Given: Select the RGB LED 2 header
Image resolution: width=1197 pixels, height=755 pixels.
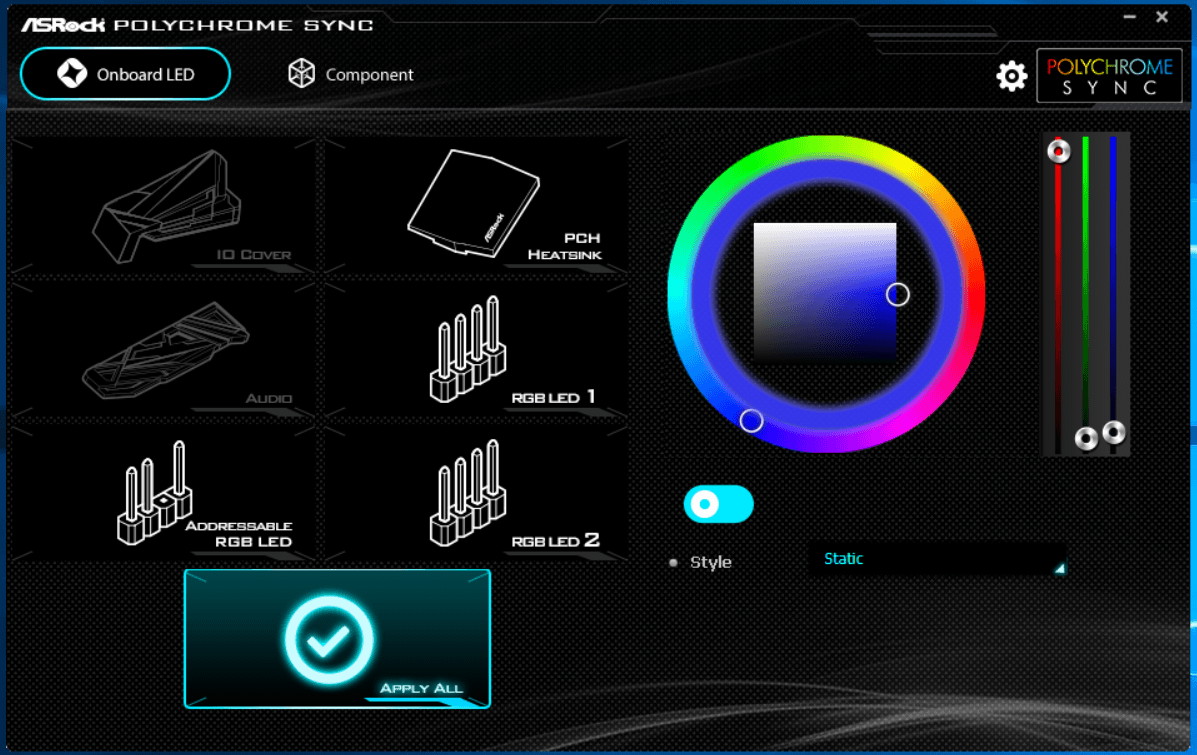Looking at the screenshot, I should (475, 493).
